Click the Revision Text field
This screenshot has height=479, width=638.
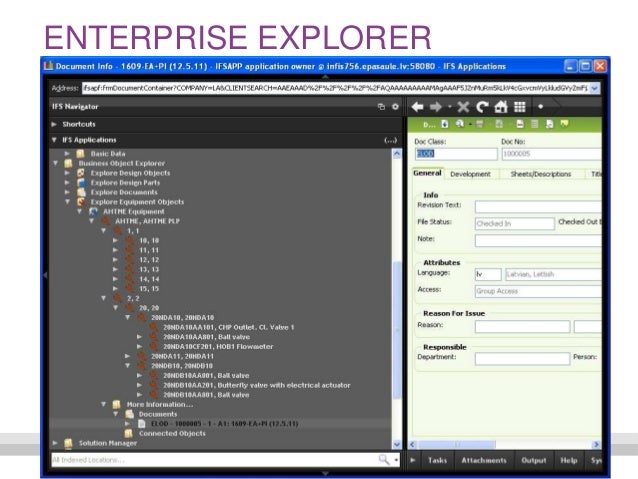coord(538,206)
